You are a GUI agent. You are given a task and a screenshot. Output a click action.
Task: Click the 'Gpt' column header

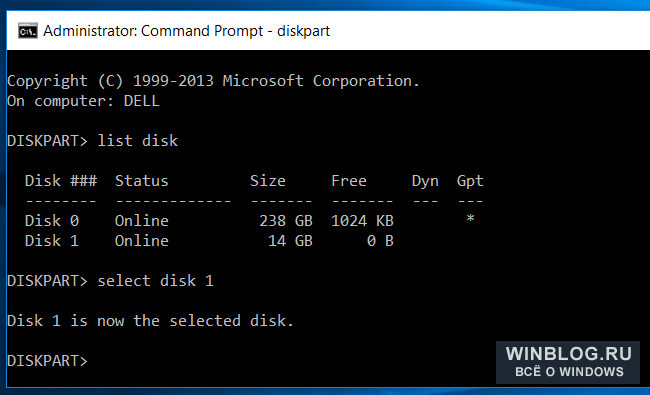click(x=470, y=182)
